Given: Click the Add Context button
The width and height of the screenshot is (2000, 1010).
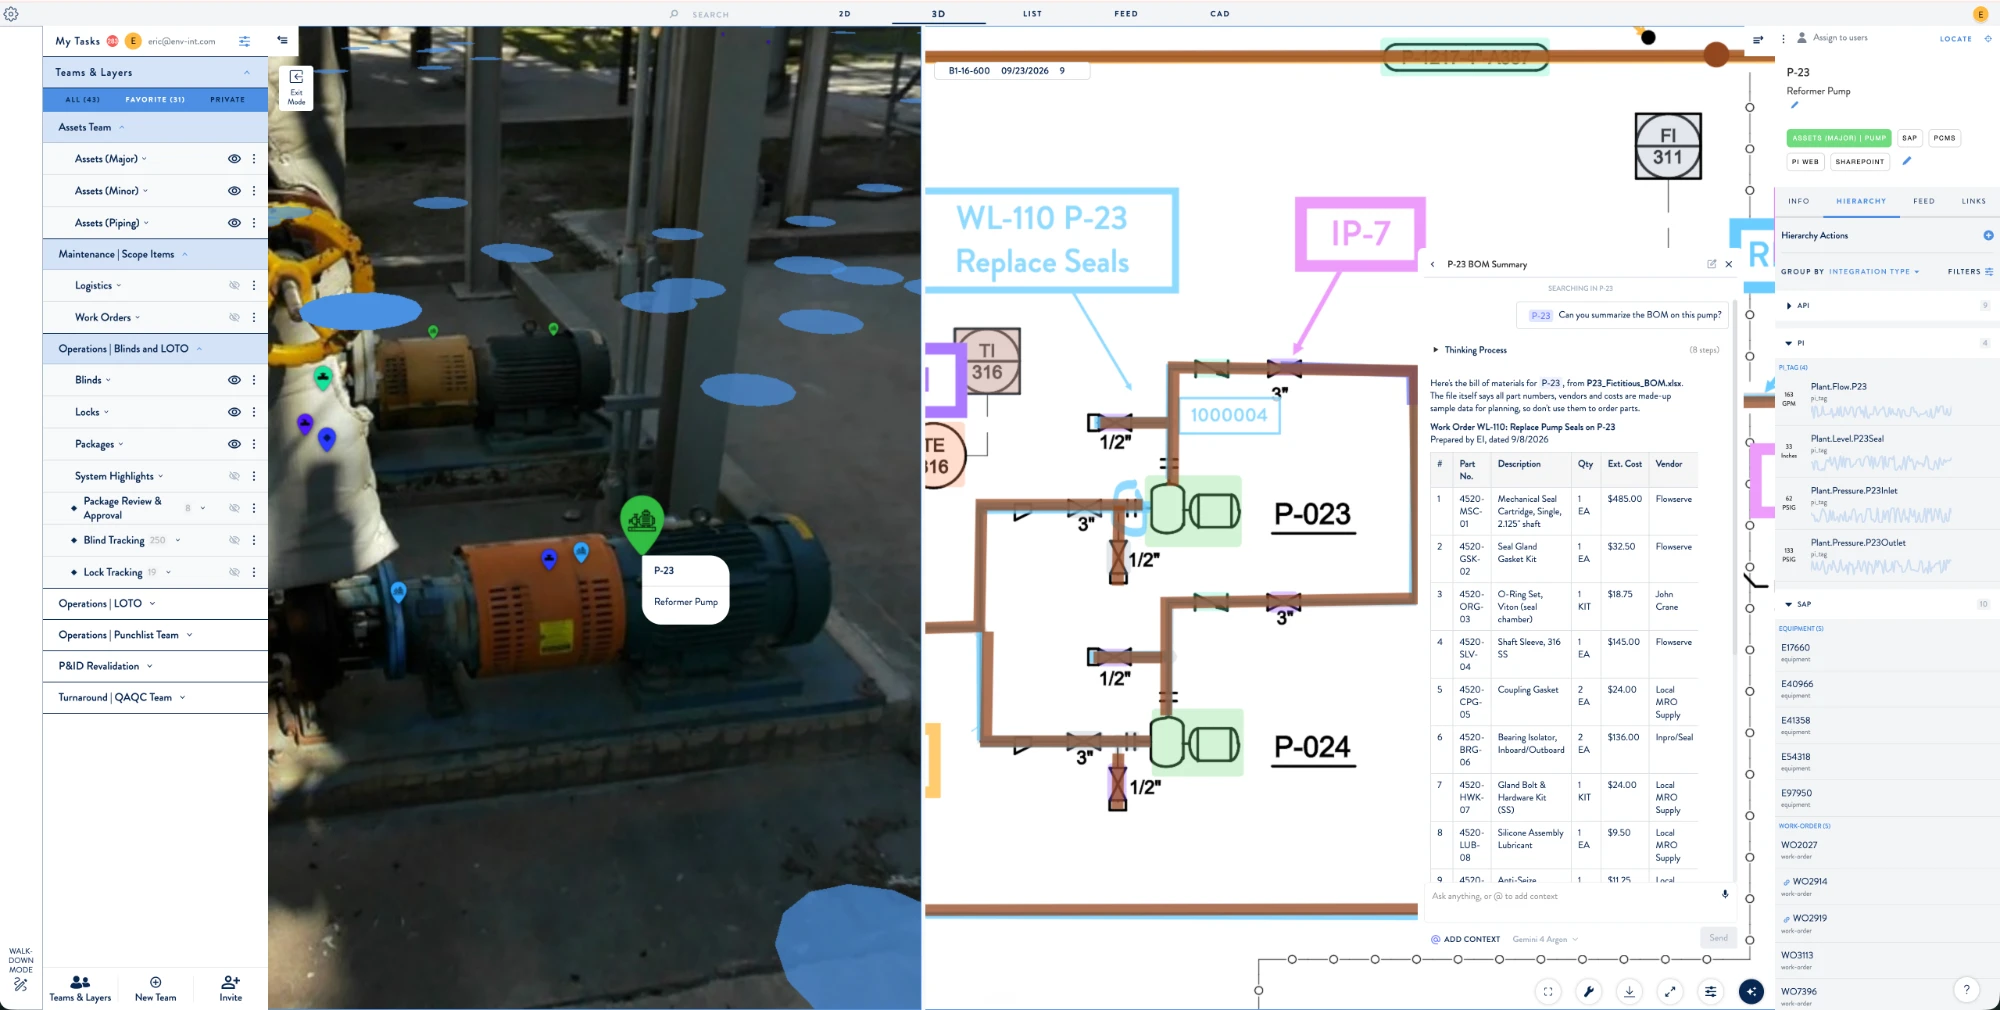Looking at the screenshot, I should tap(1466, 939).
